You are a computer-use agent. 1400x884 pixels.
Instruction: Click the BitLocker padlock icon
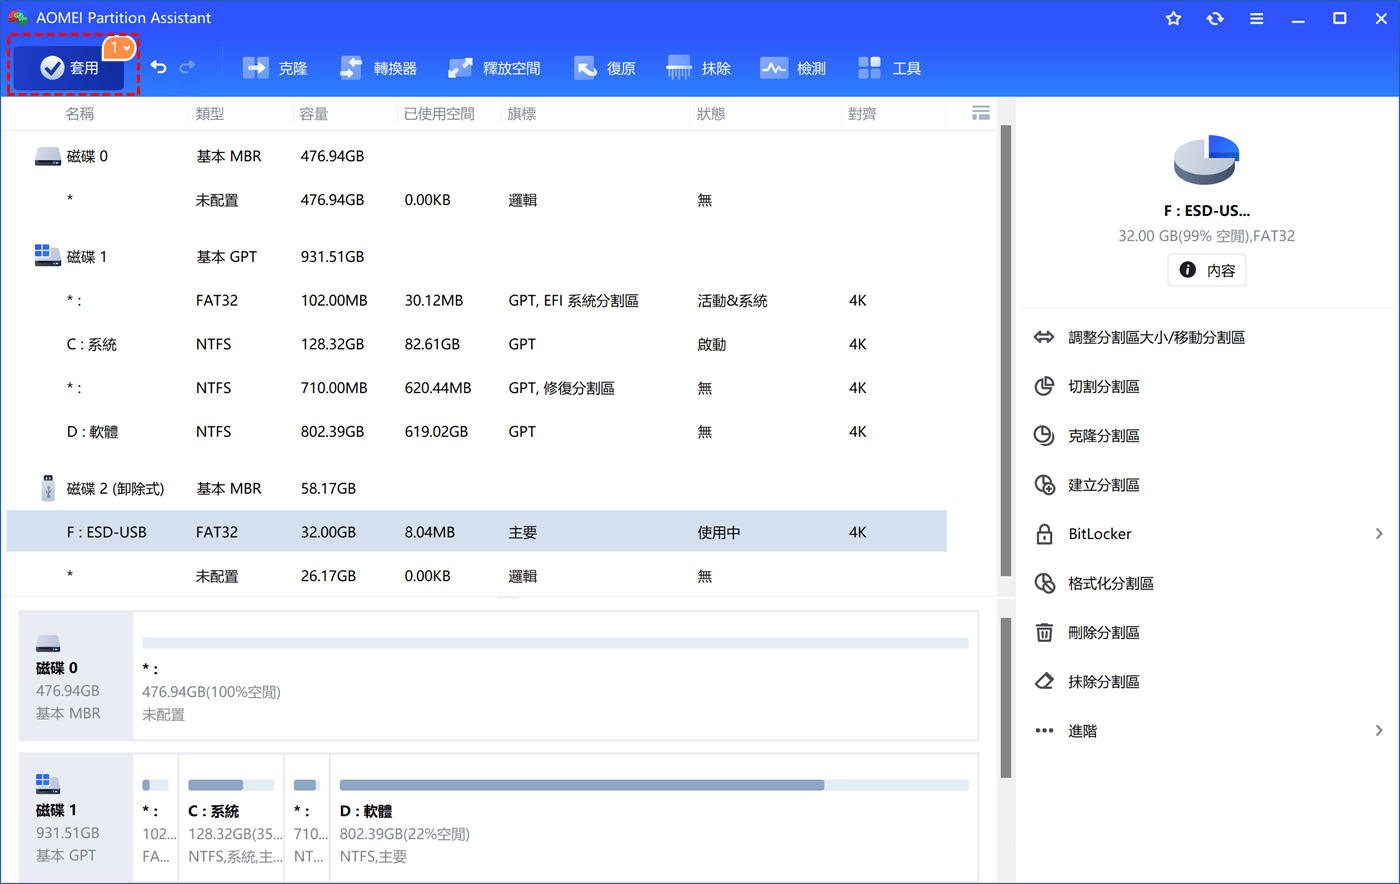1044,533
